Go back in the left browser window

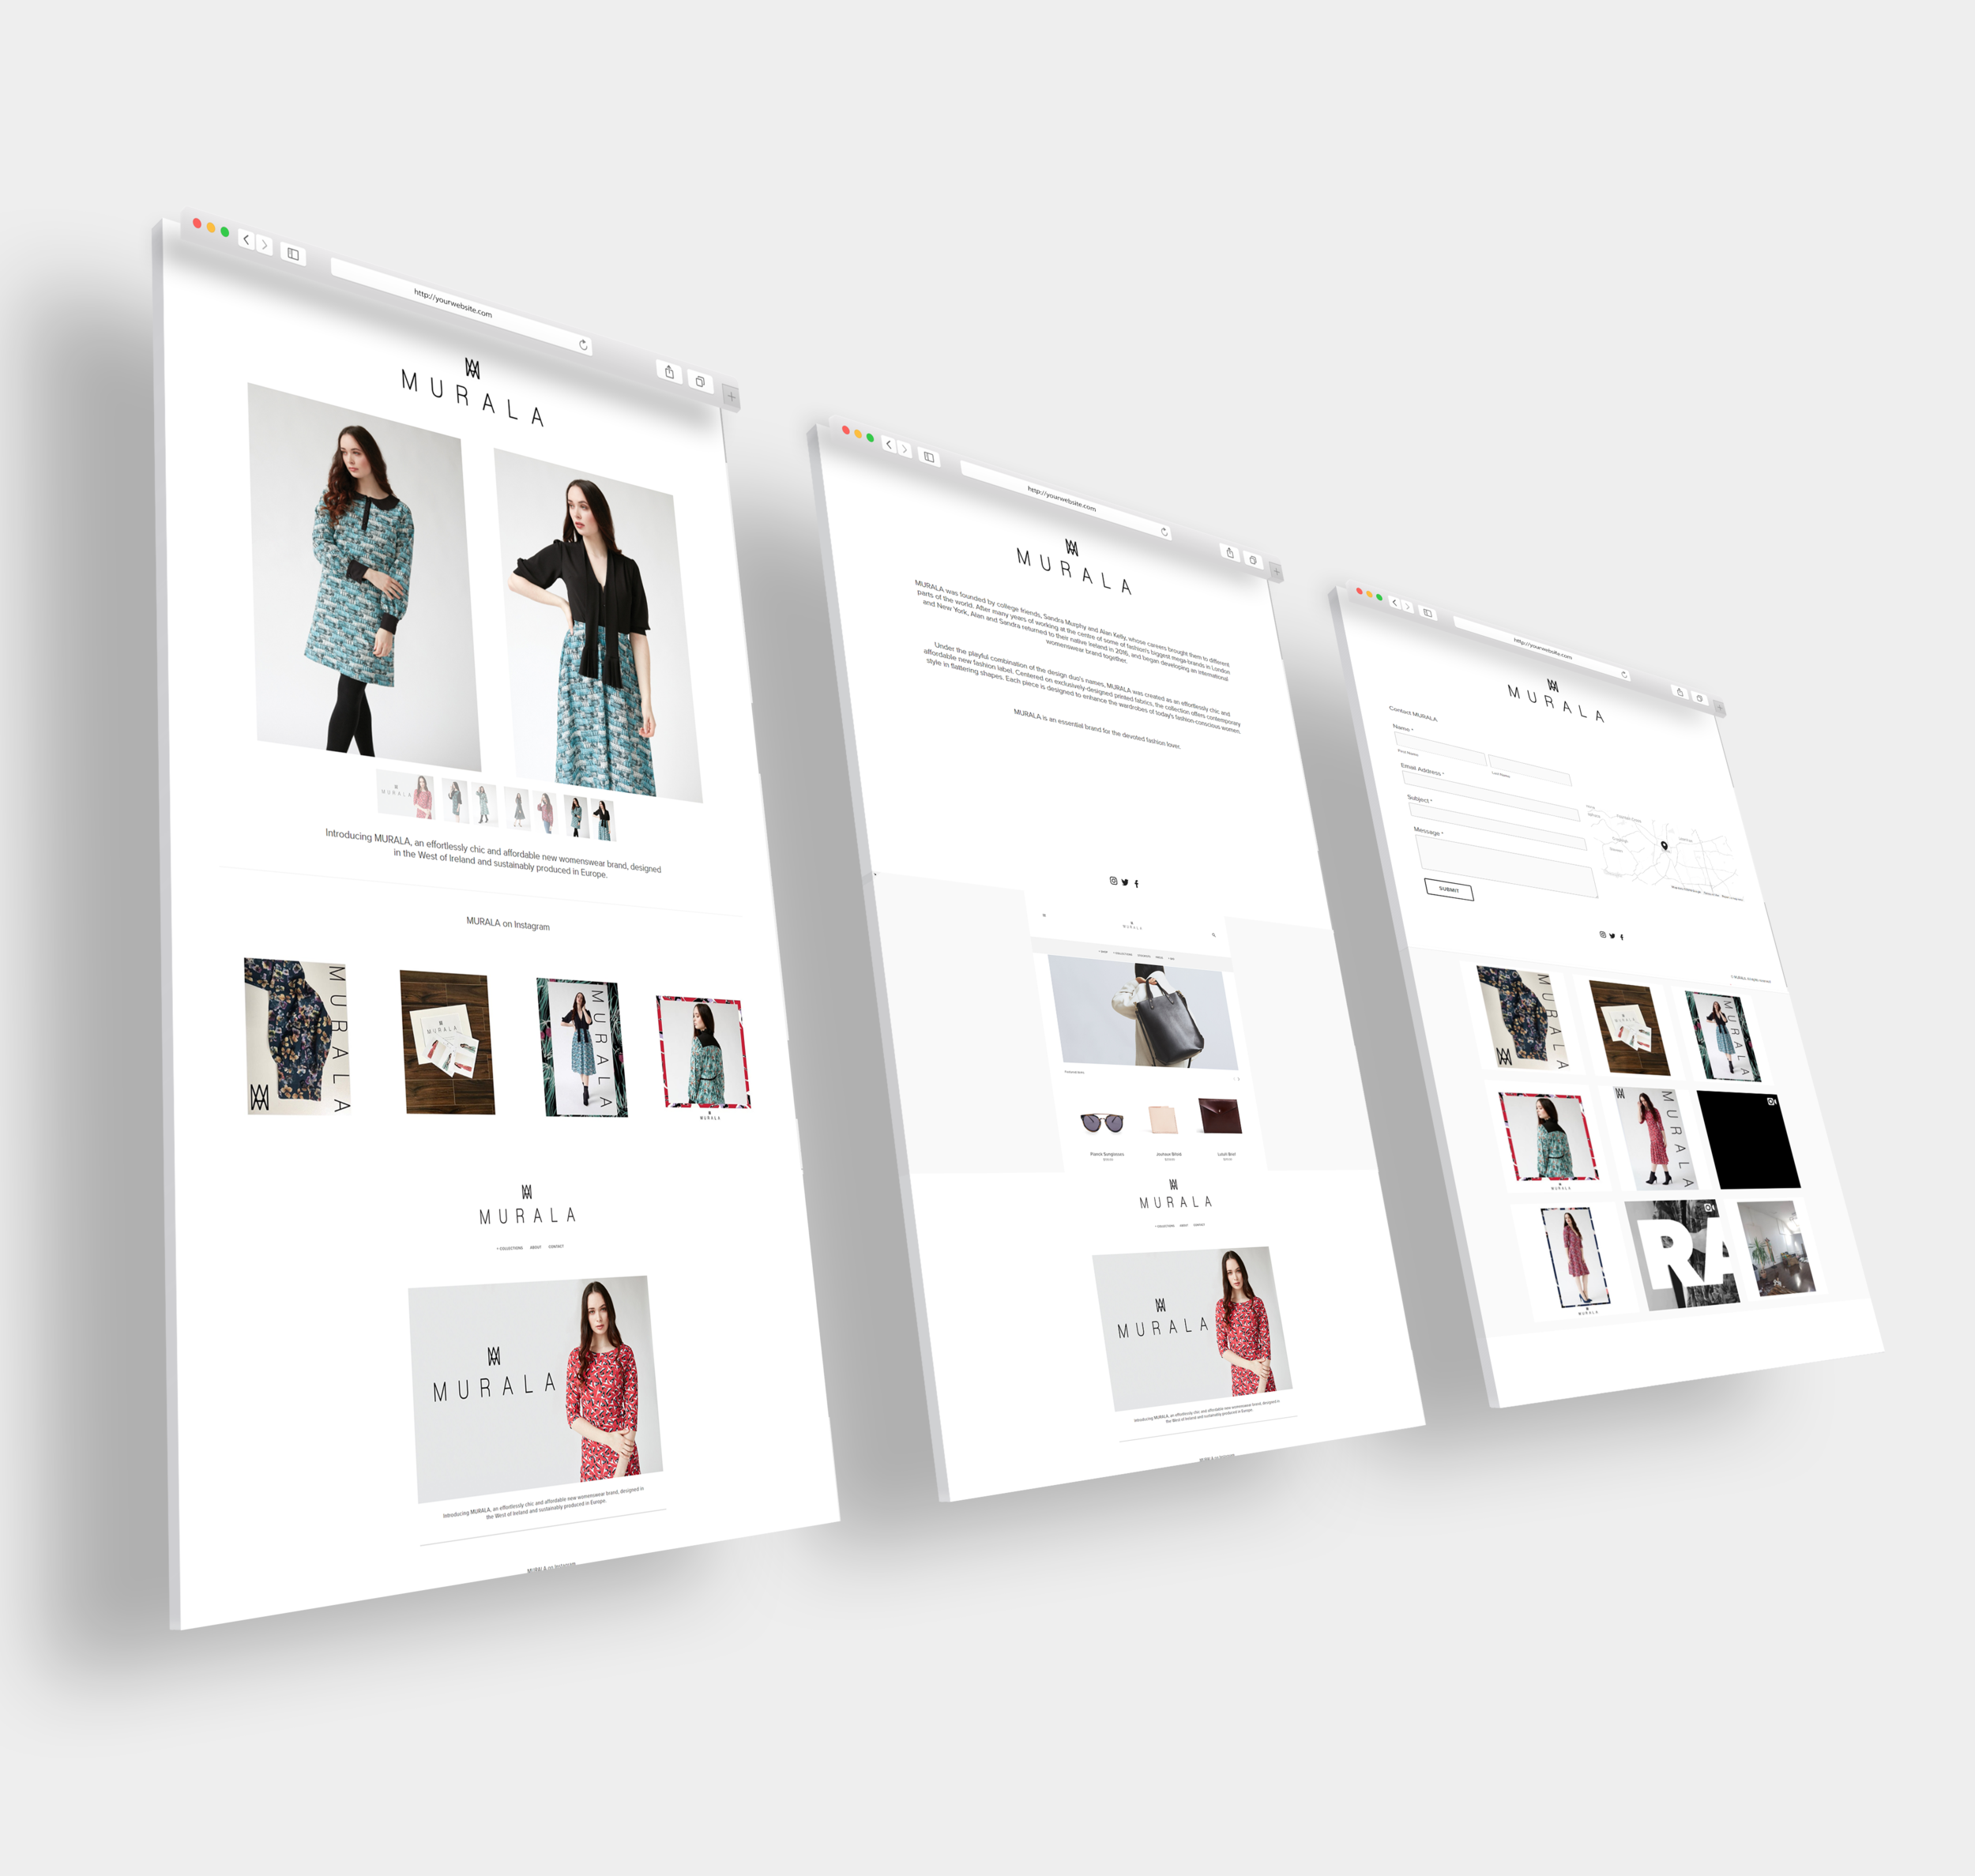246,240
